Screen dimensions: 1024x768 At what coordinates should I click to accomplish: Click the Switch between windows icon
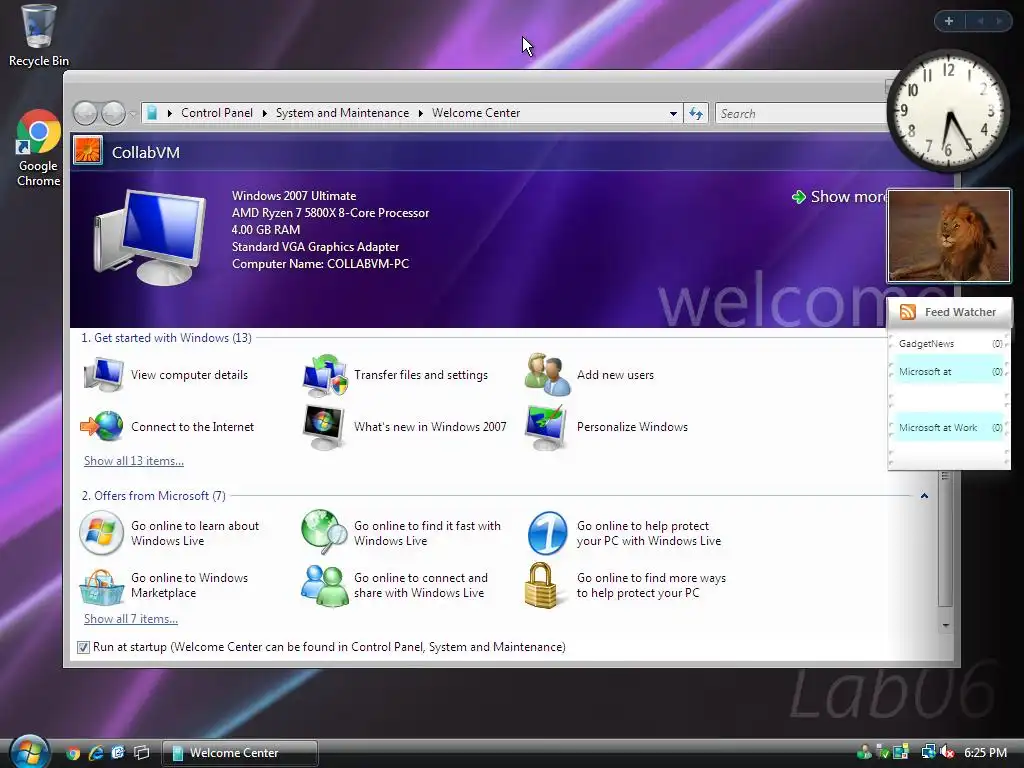(x=142, y=753)
